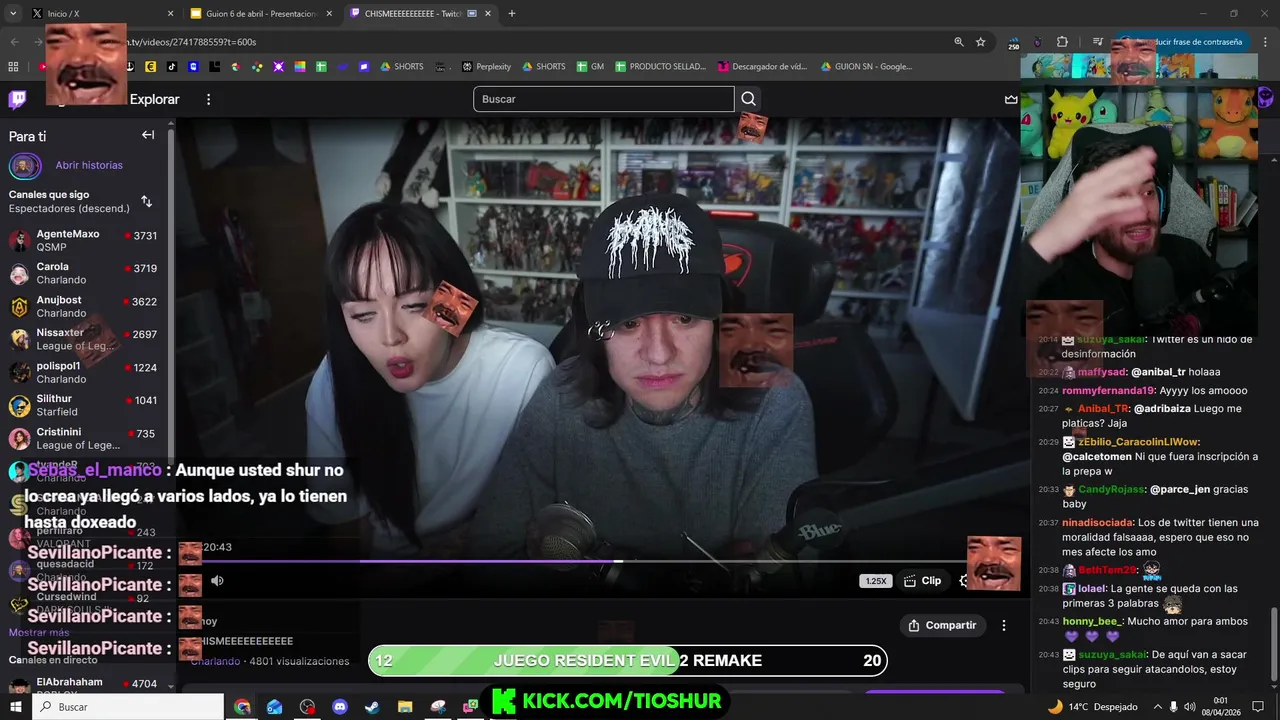Change followed channels sort order

tap(146, 201)
